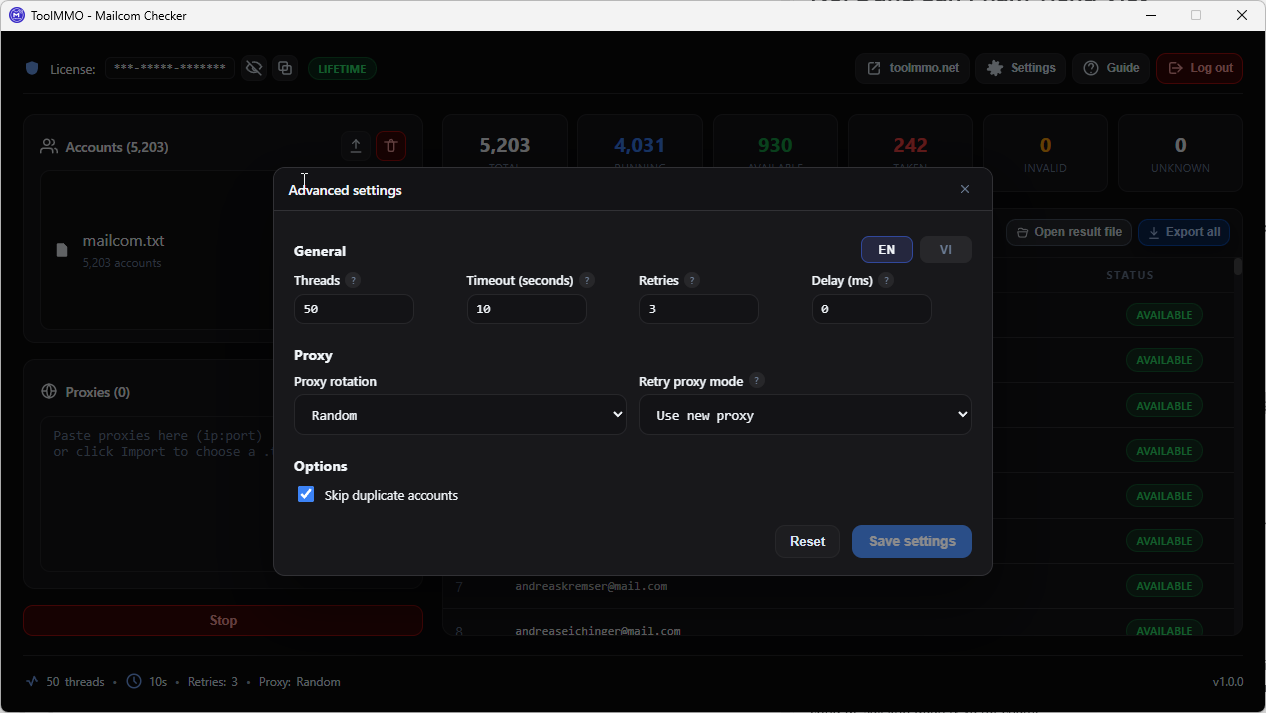The width and height of the screenshot is (1266, 713).
Task: Switch language to EN
Action: point(886,250)
